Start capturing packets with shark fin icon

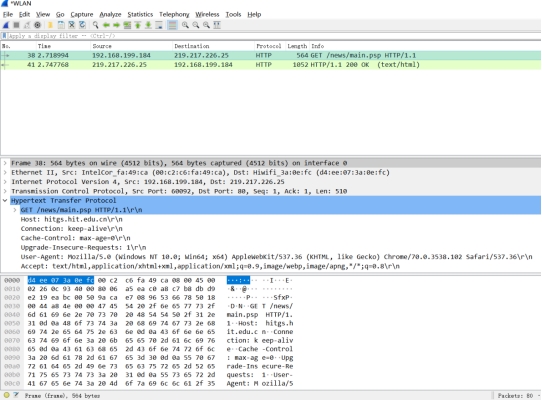point(6,25)
